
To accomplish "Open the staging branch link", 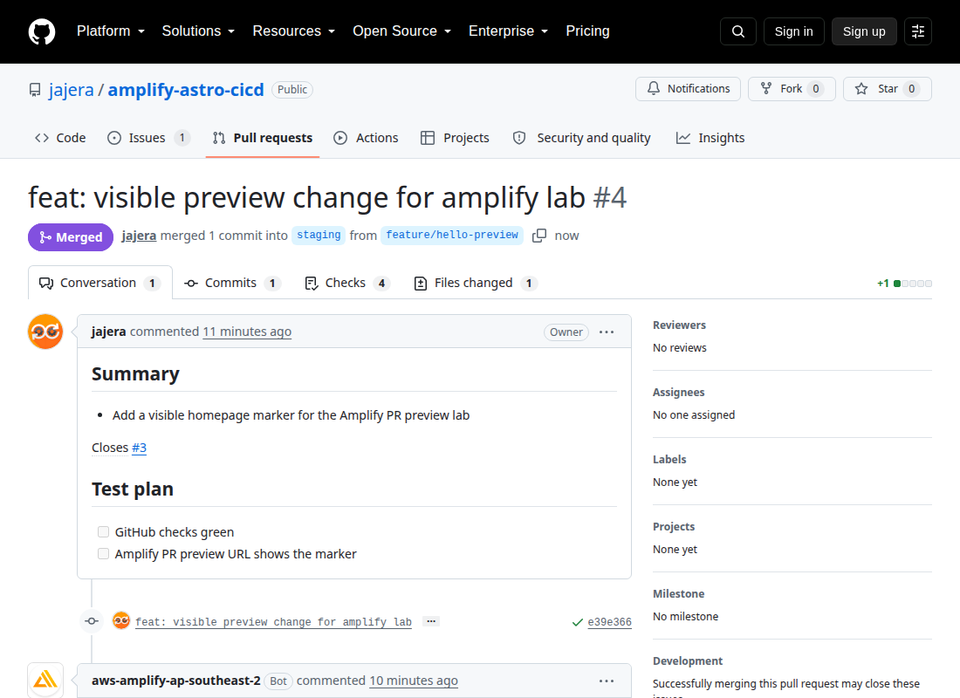I will point(318,235).
